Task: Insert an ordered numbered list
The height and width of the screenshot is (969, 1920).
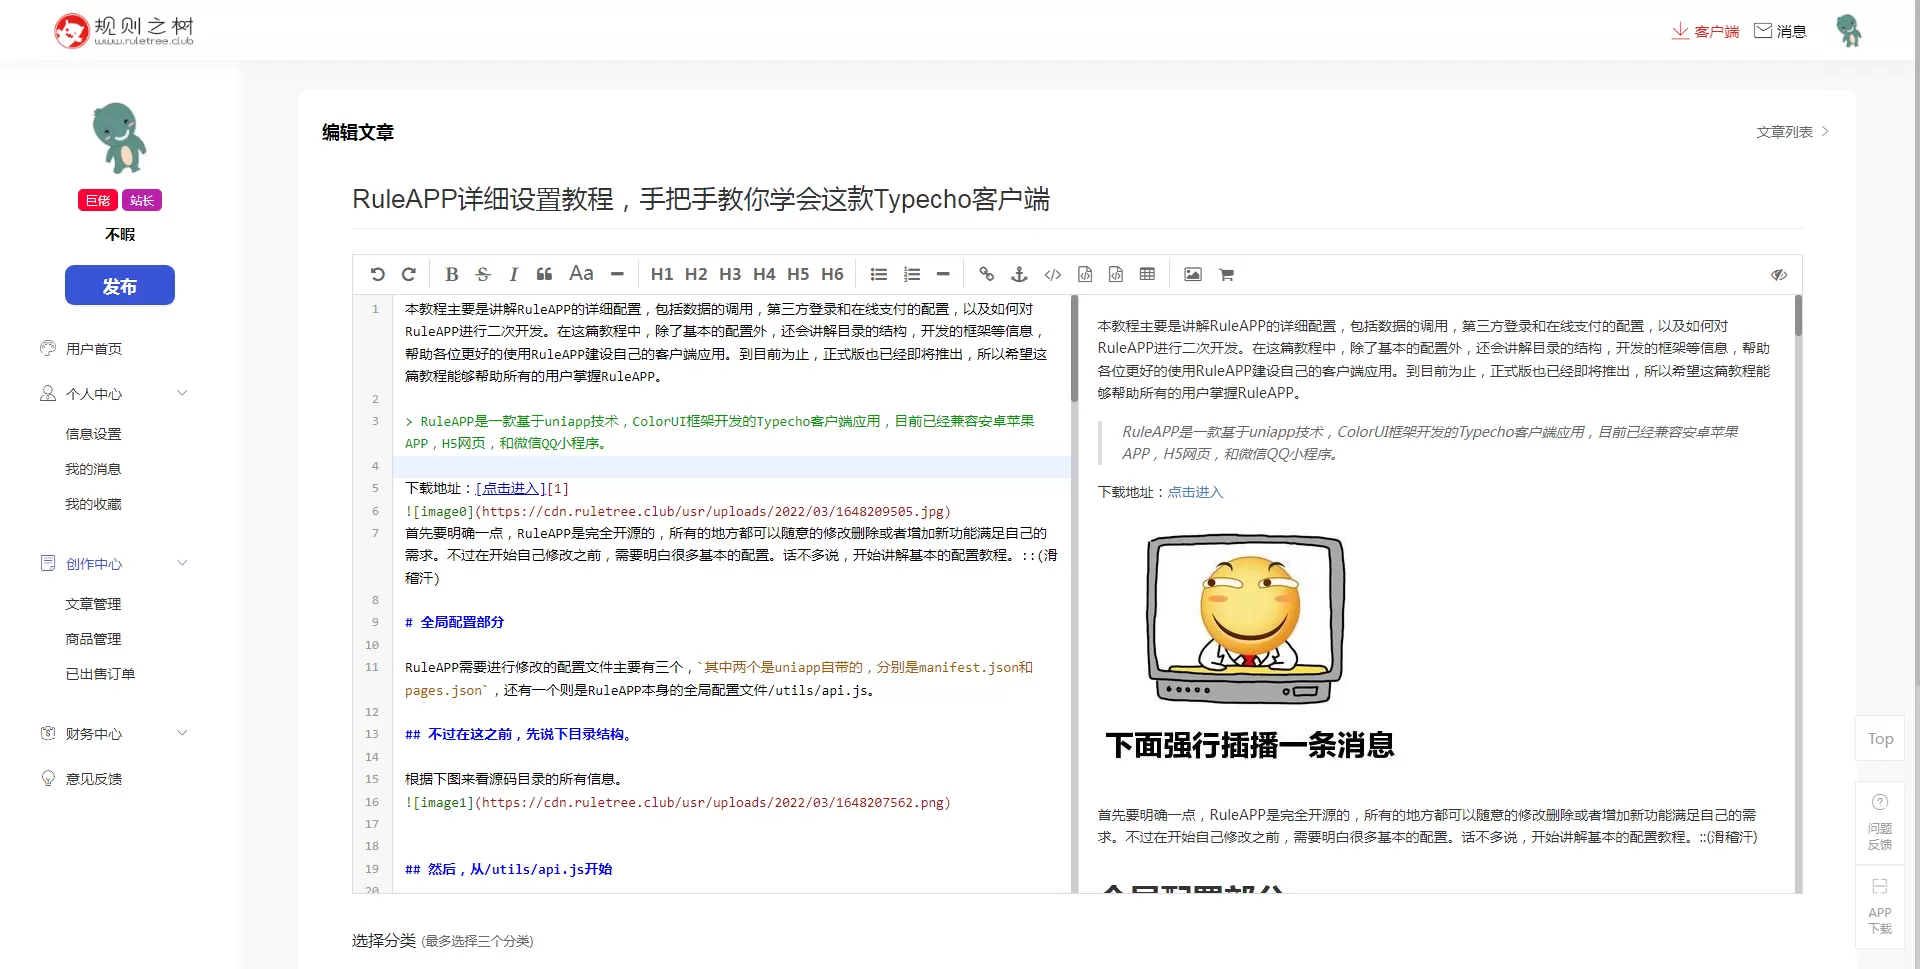Action: coord(912,274)
